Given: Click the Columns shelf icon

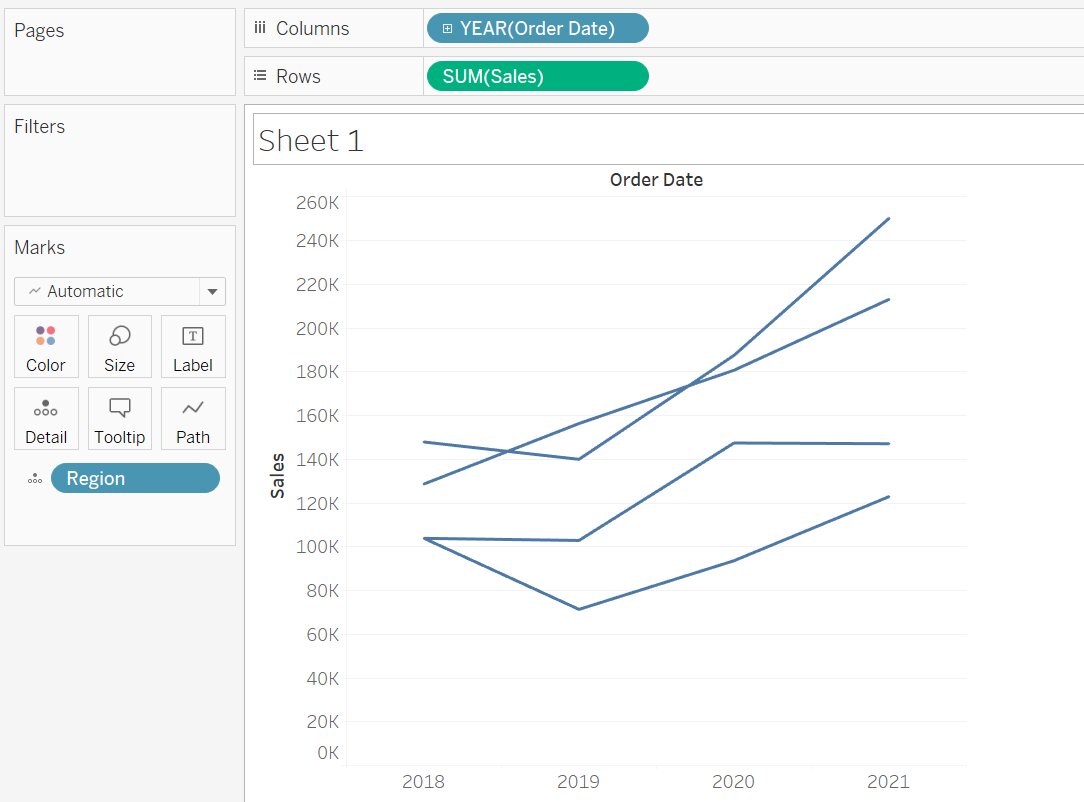Looking at the screenshot, I should (x=260, y=28).
